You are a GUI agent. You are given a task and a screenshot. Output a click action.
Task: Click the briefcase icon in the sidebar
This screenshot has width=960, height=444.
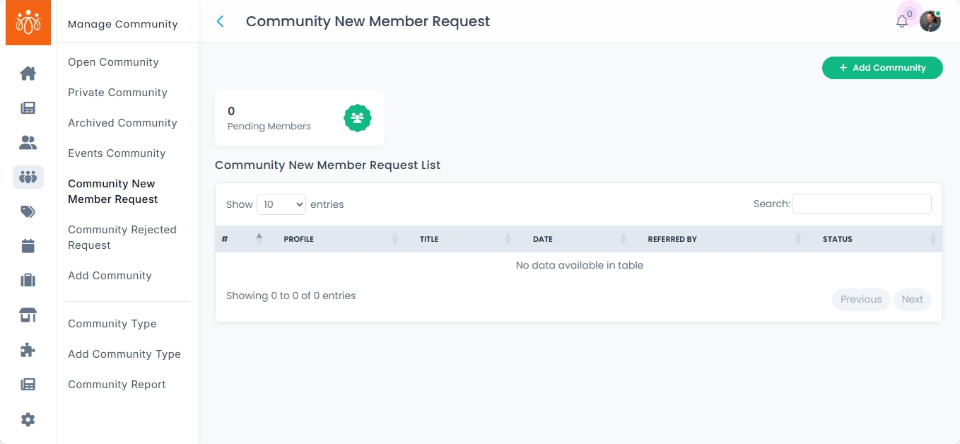[28, 281]
